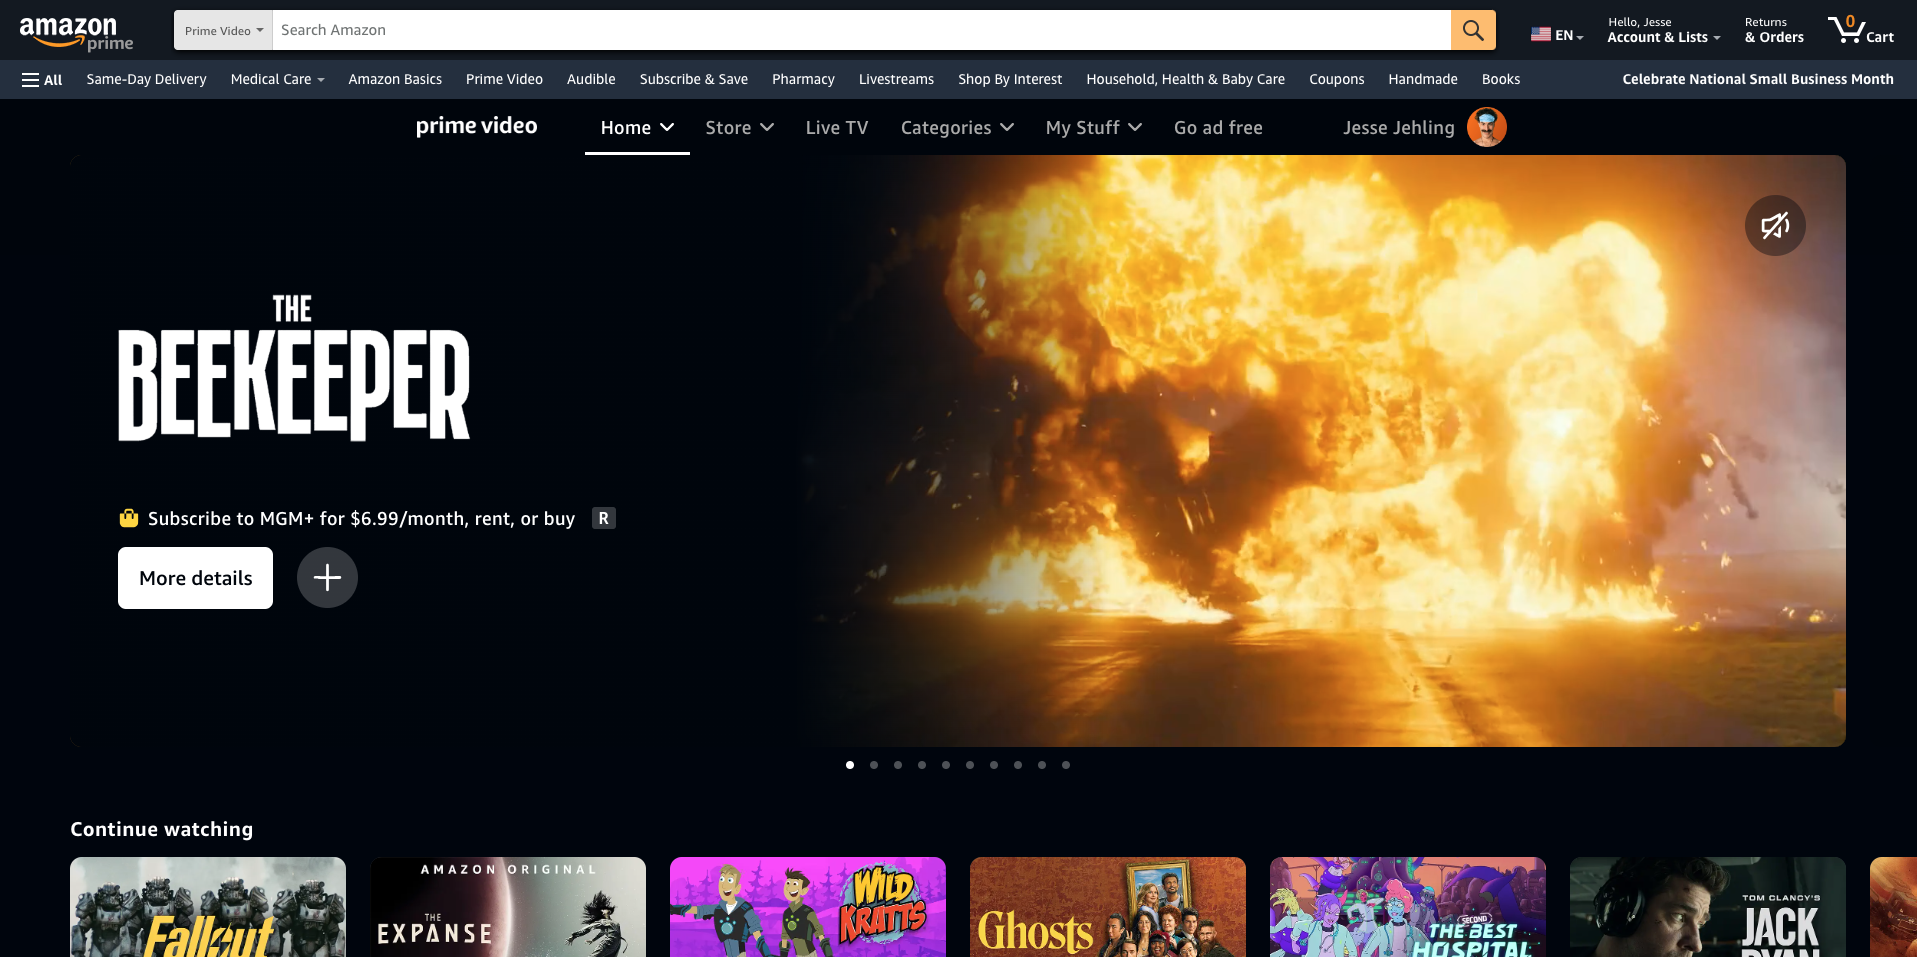Select the seventh carousel dot
Viewport: 1917px width, 957px height.
pyautogui.click(x=994, y=765)
